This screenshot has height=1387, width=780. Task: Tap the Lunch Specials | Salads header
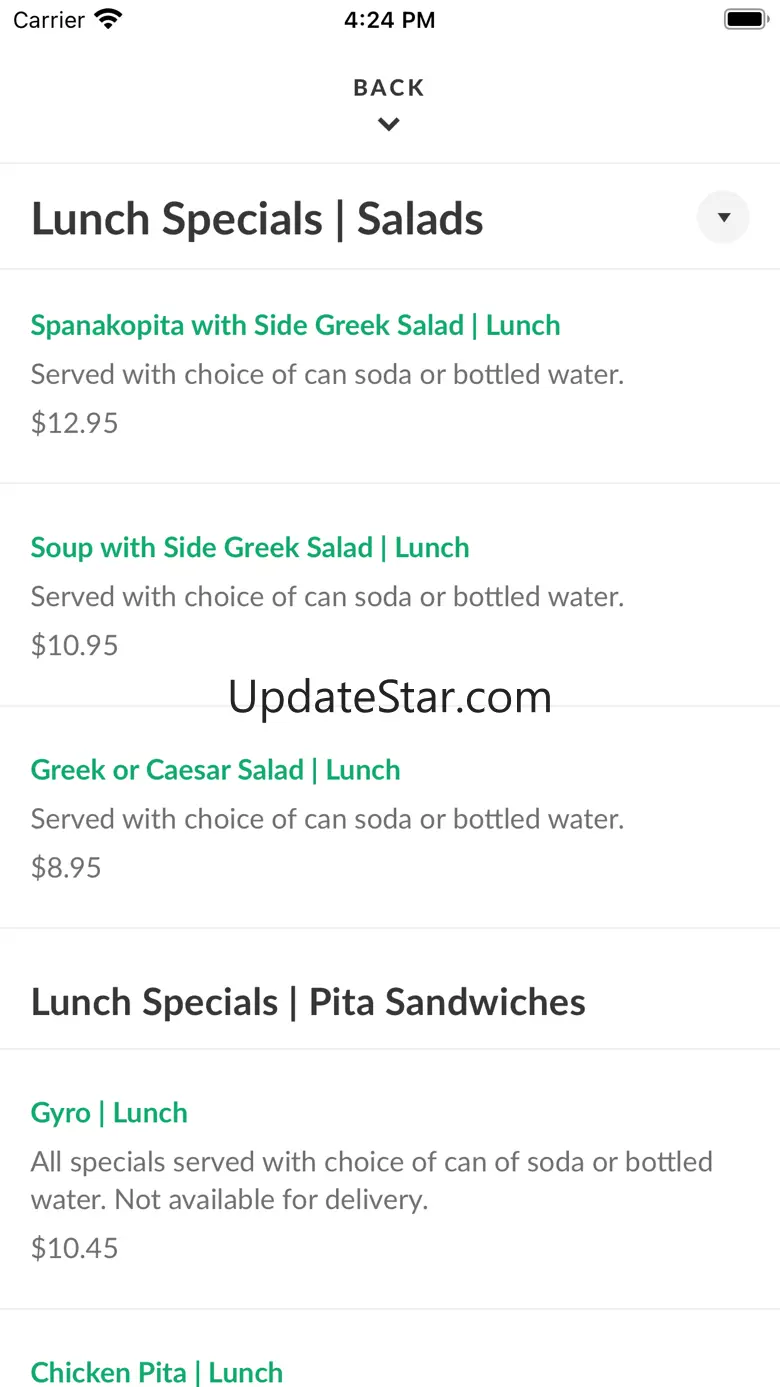[257, 219]
